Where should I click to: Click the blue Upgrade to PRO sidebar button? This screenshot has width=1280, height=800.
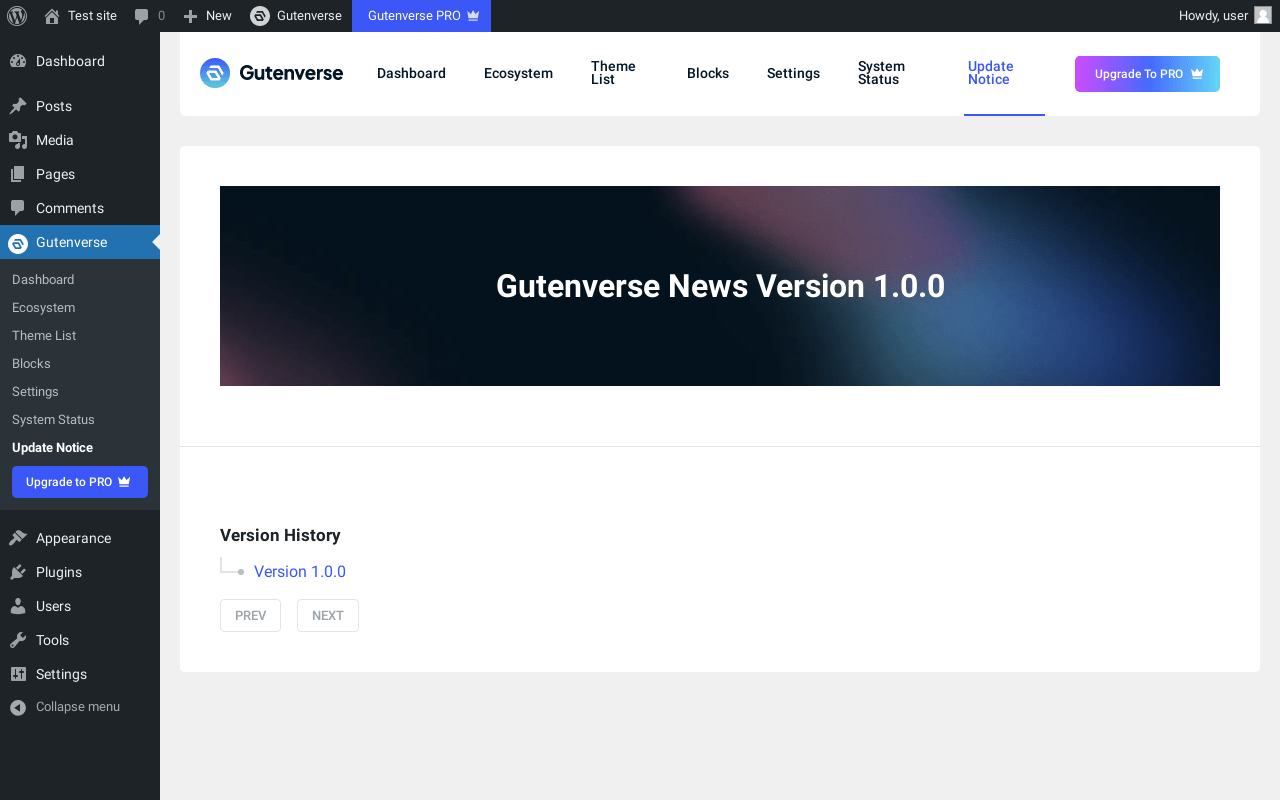[80, 482]
